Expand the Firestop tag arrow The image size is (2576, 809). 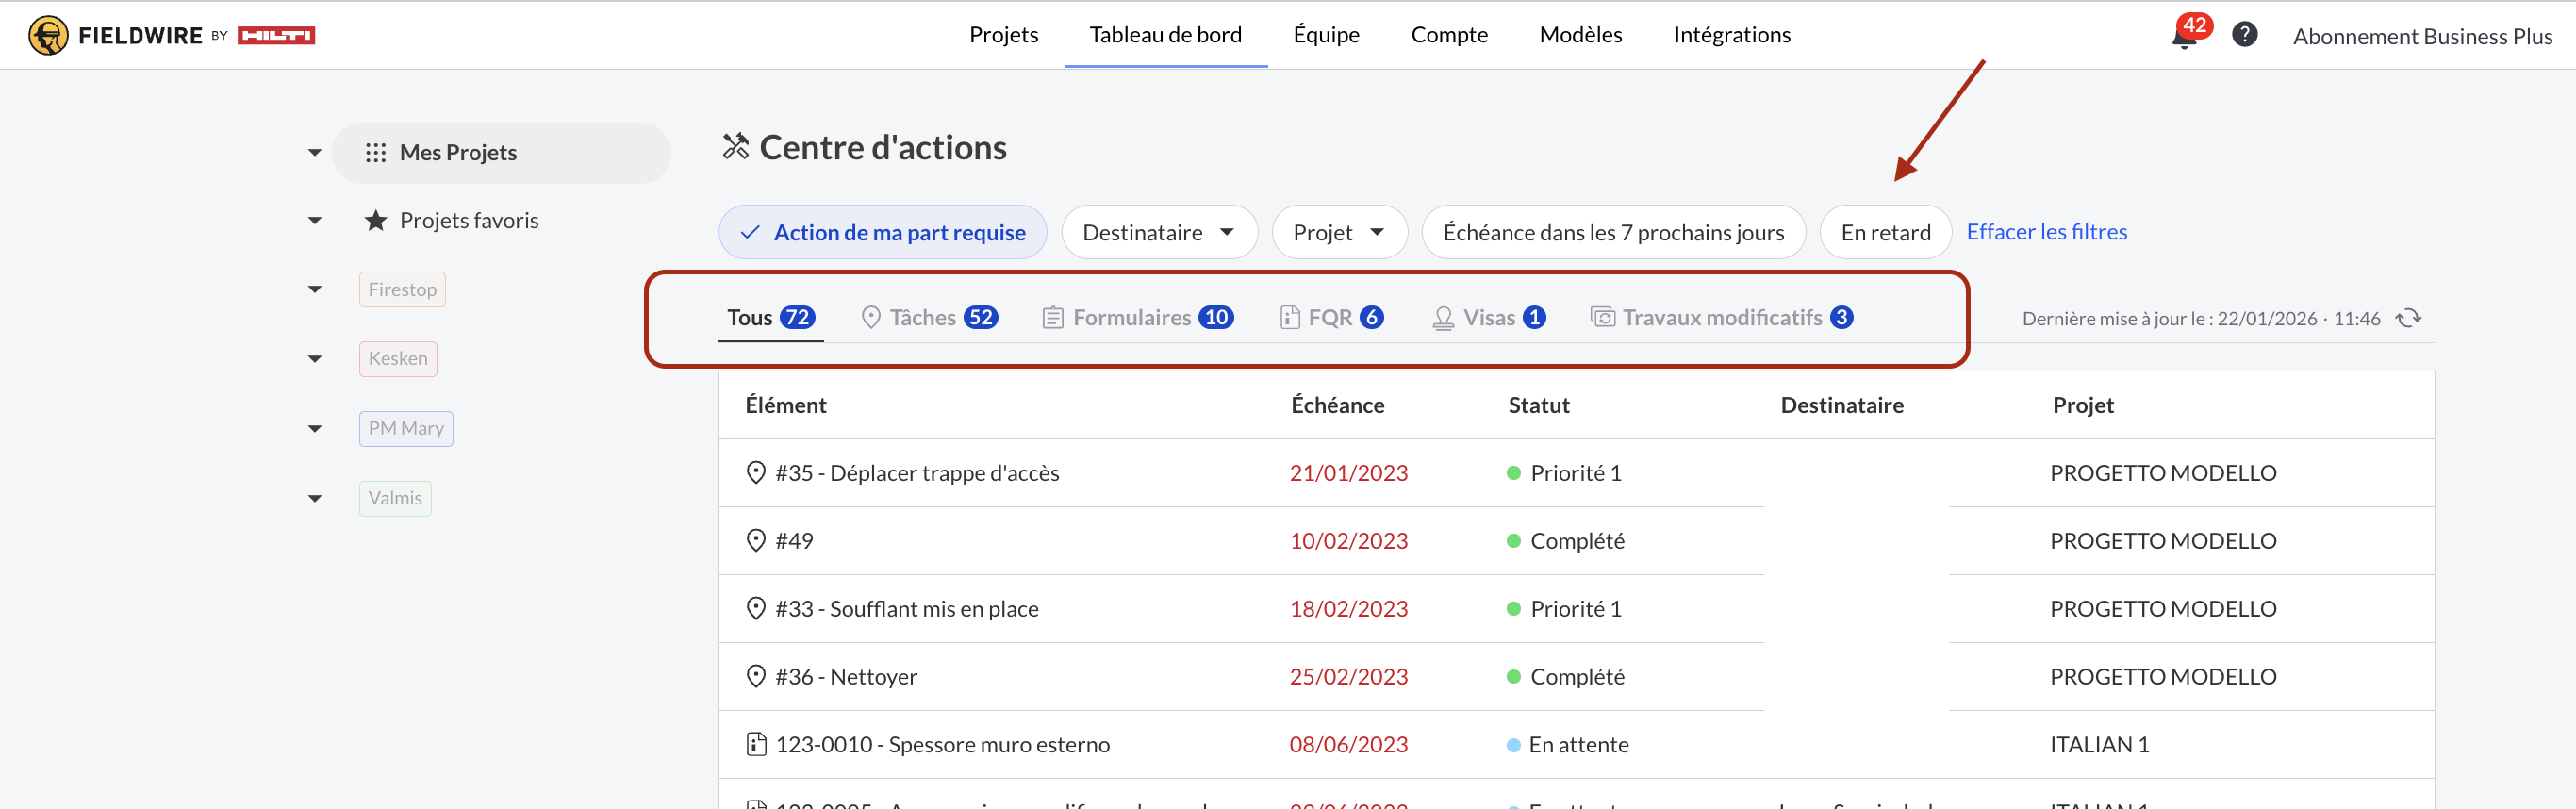click(x=315, y=290)
